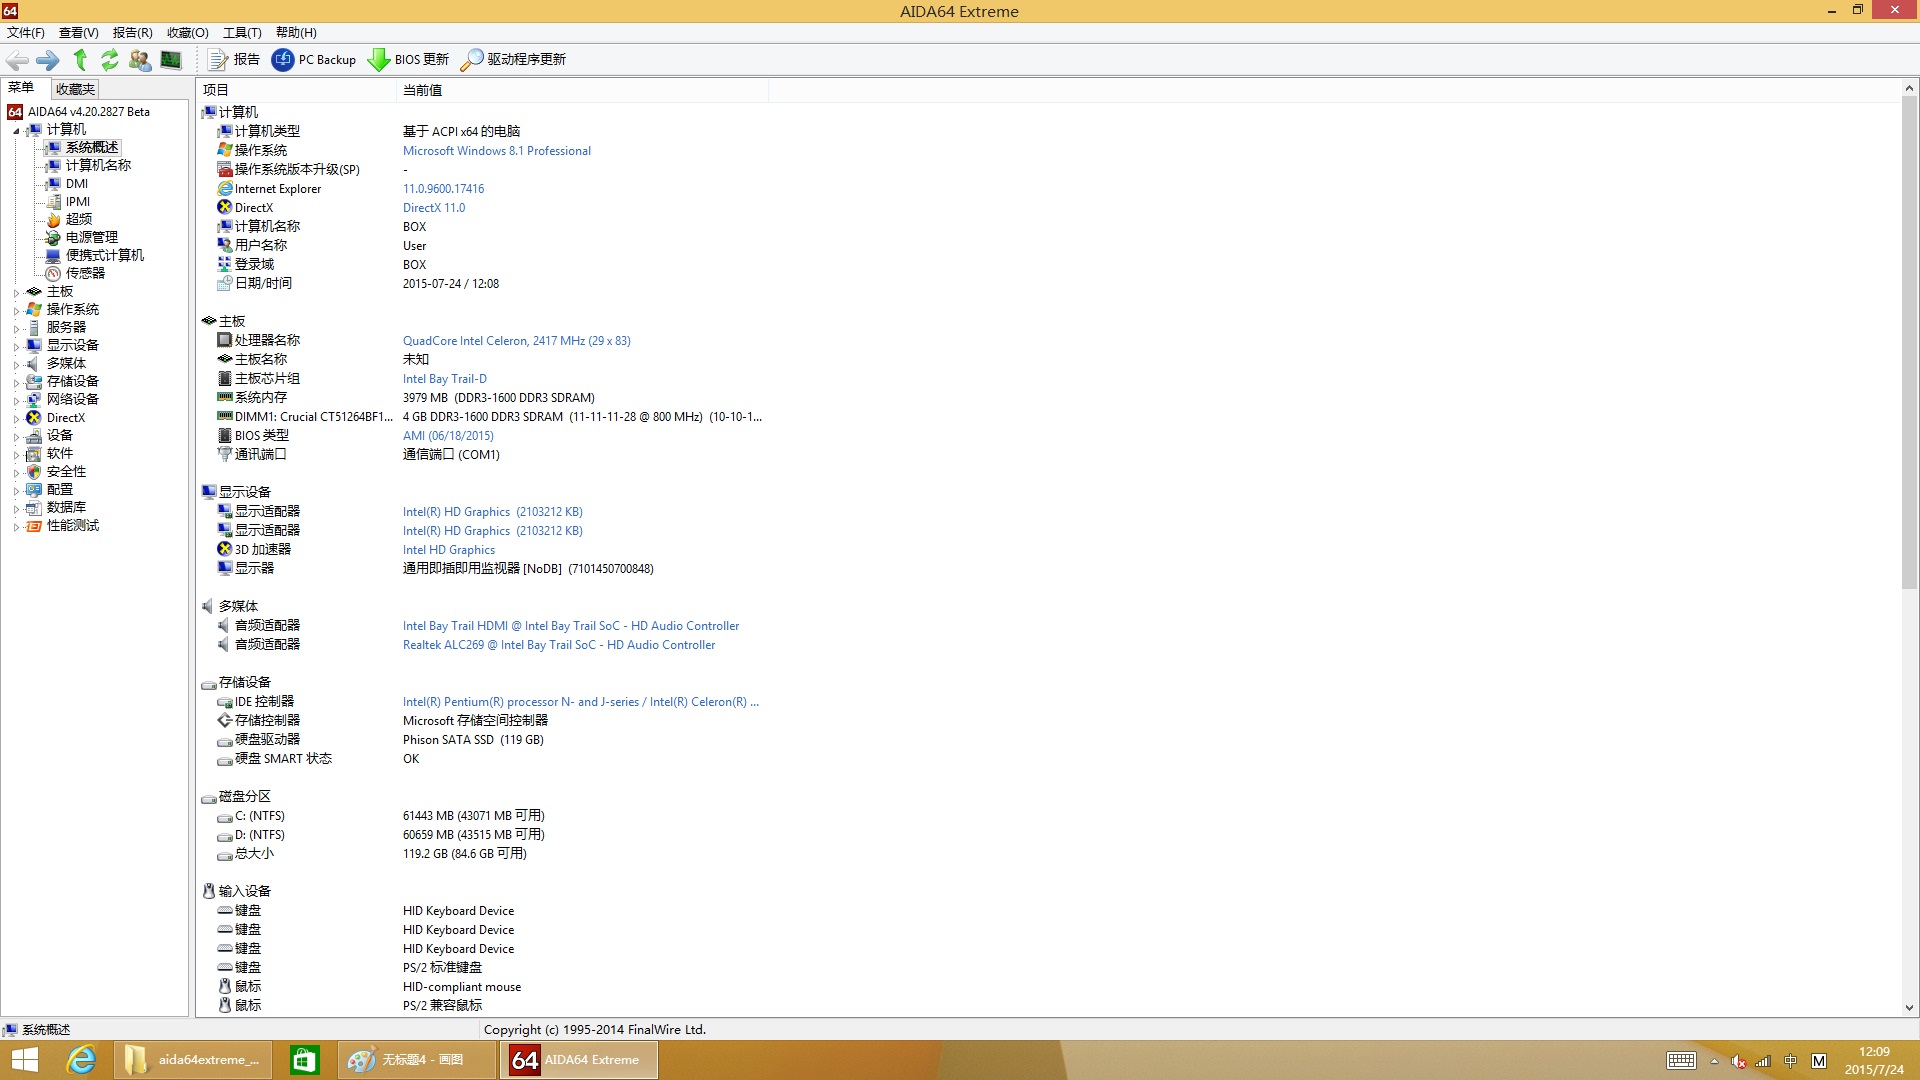This screenshot has width=1920, height=1080.
Task: Click the vertical scrollbar down arrow
Action: coord(1909,1008)
